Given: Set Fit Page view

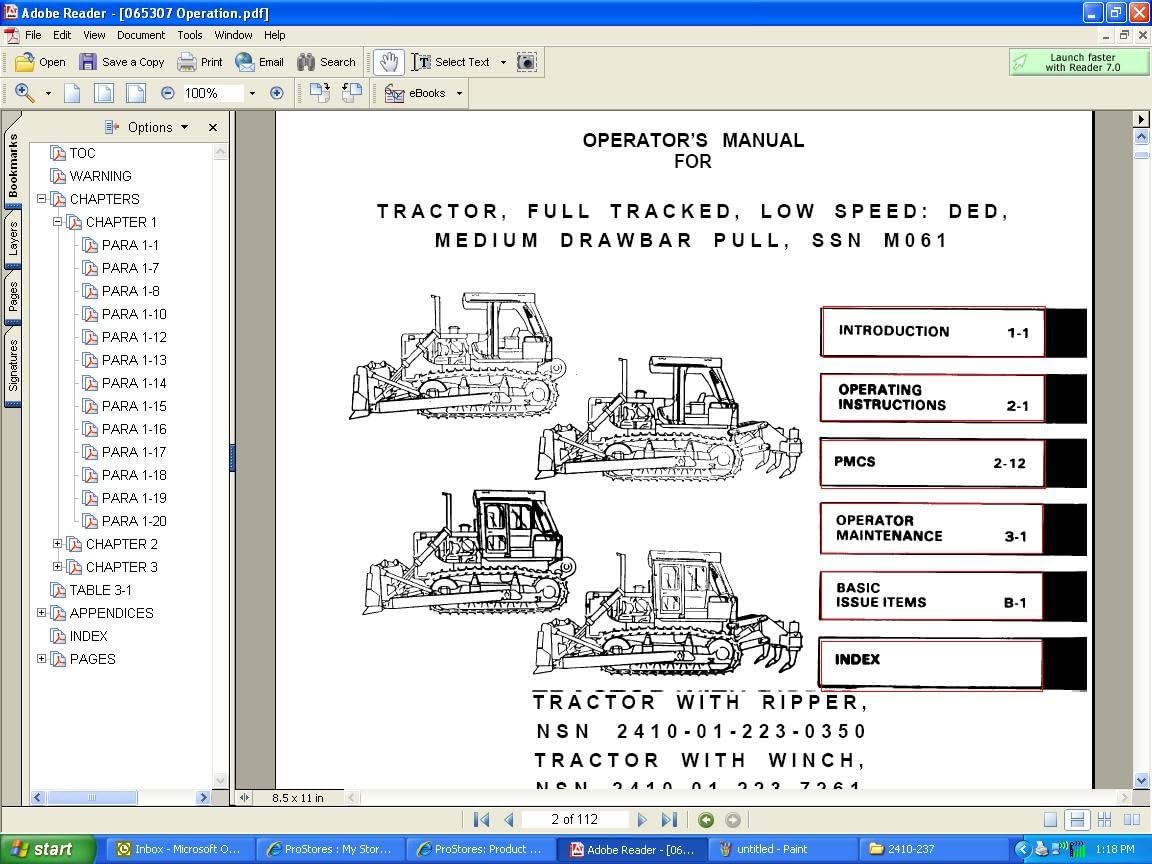Looking at the screenshot, I should 104,93.
